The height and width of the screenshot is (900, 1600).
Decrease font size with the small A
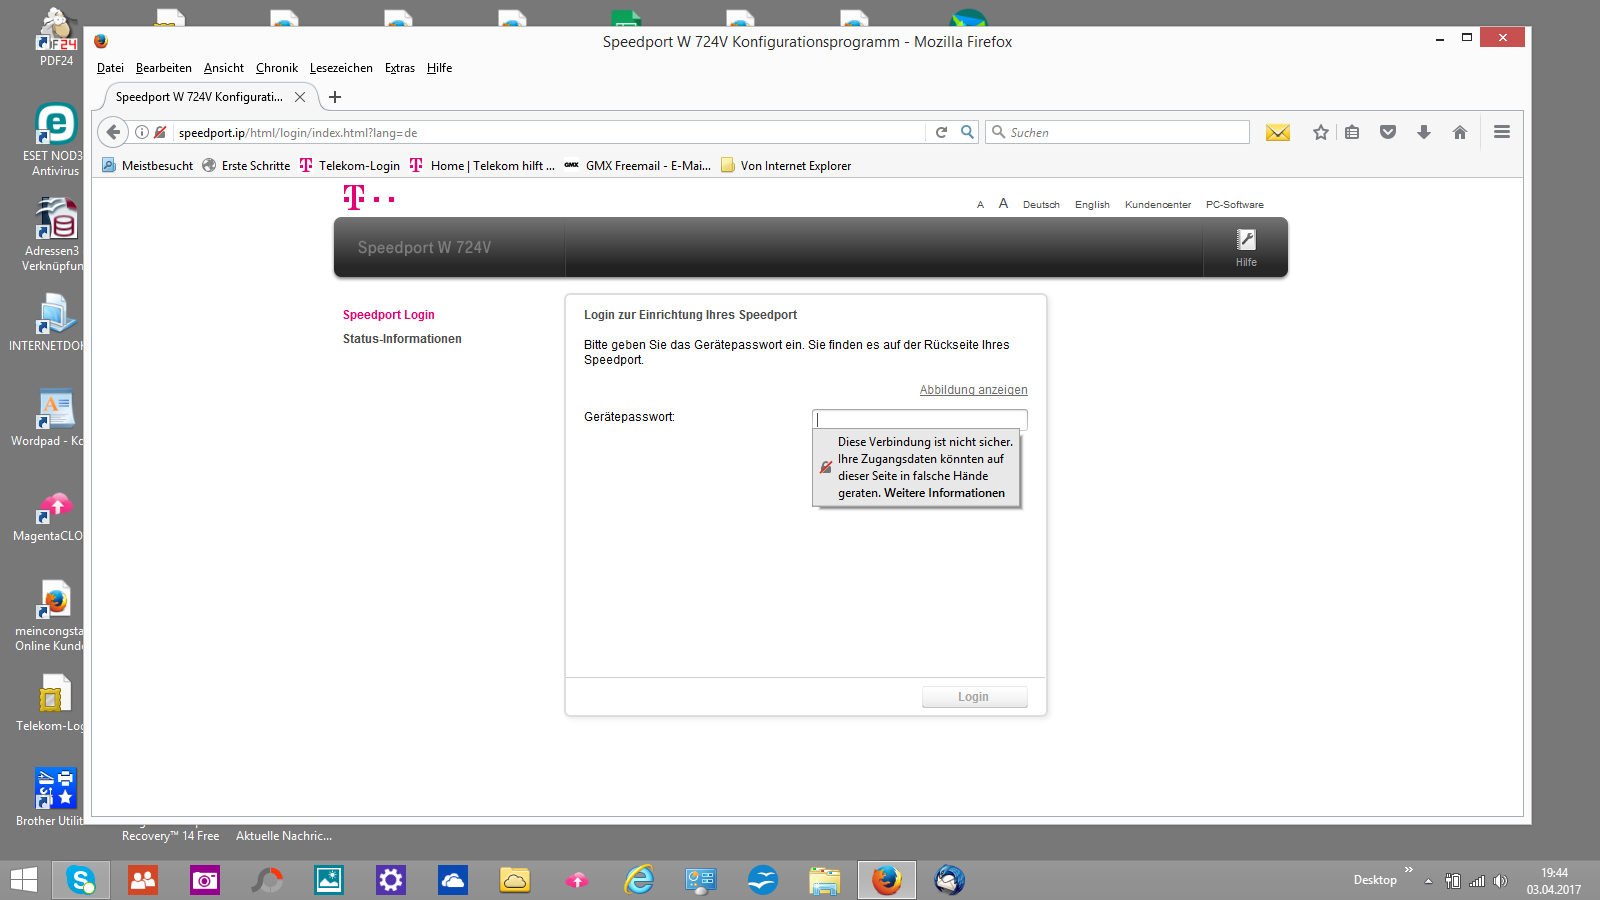tap(980, 205)
